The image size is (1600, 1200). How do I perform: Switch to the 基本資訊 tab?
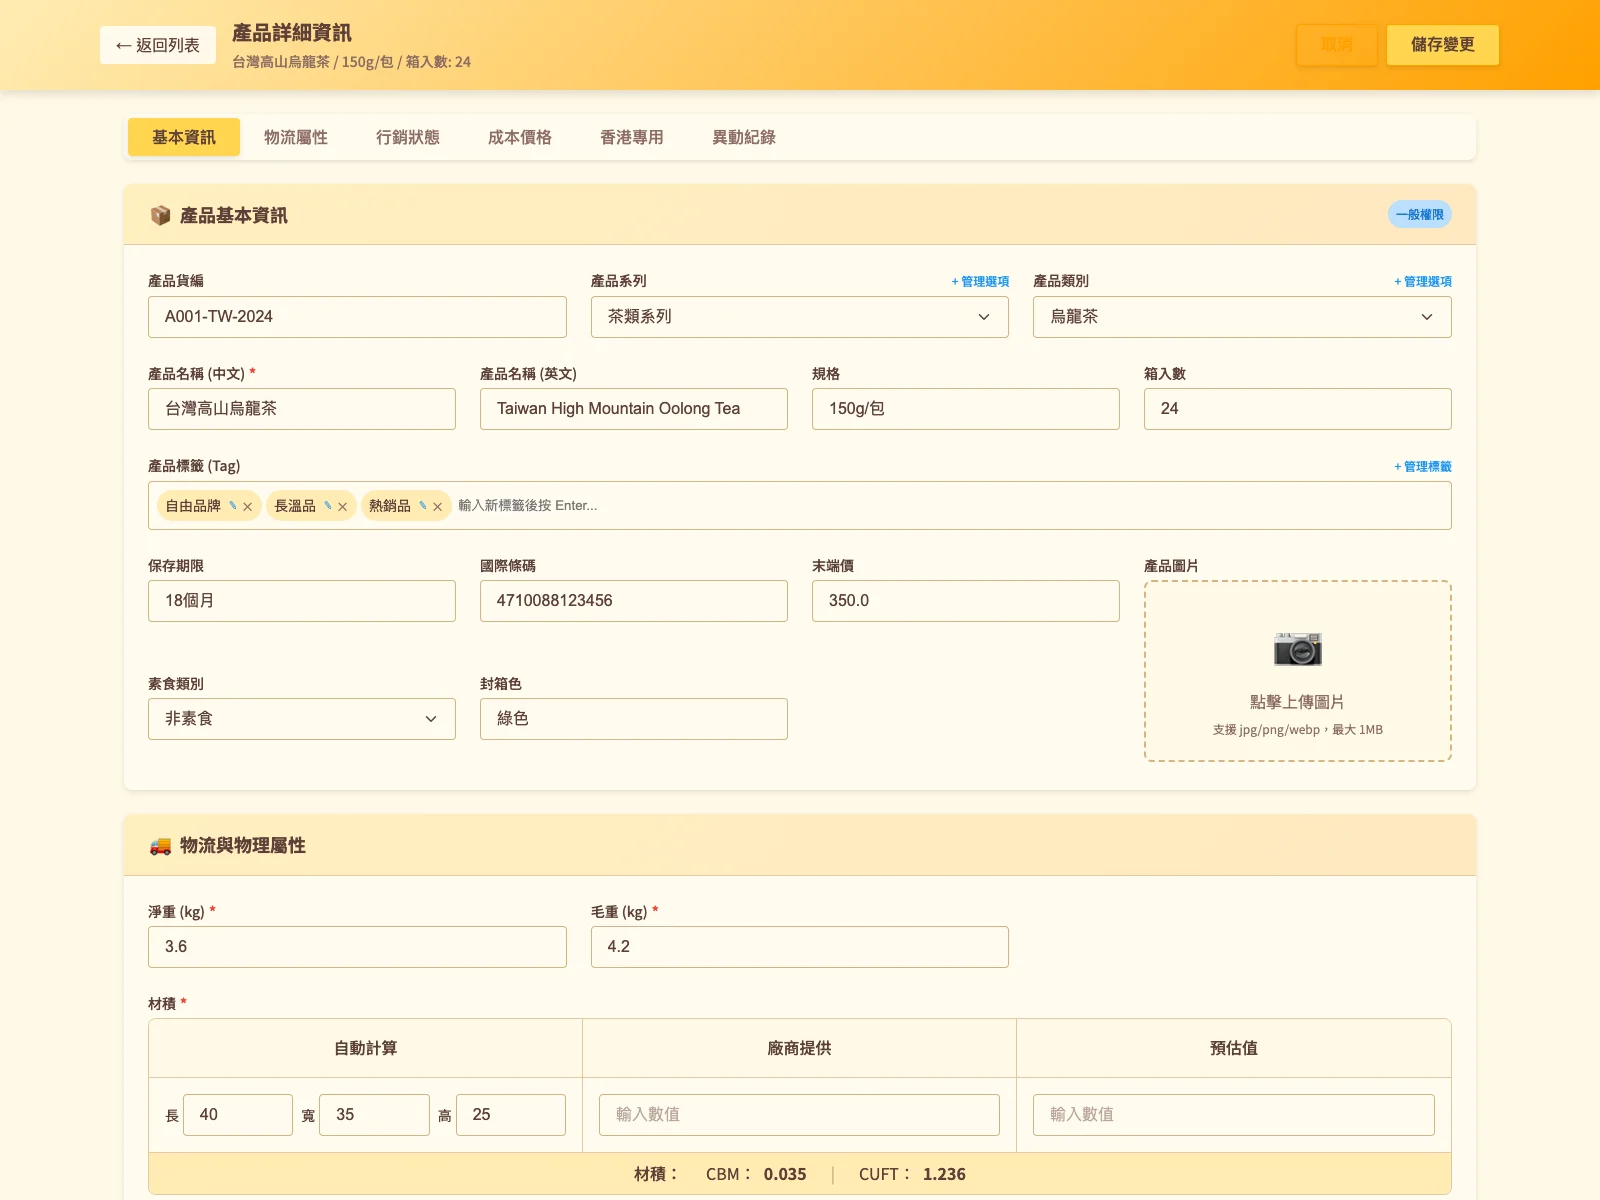tap(184, 137)
